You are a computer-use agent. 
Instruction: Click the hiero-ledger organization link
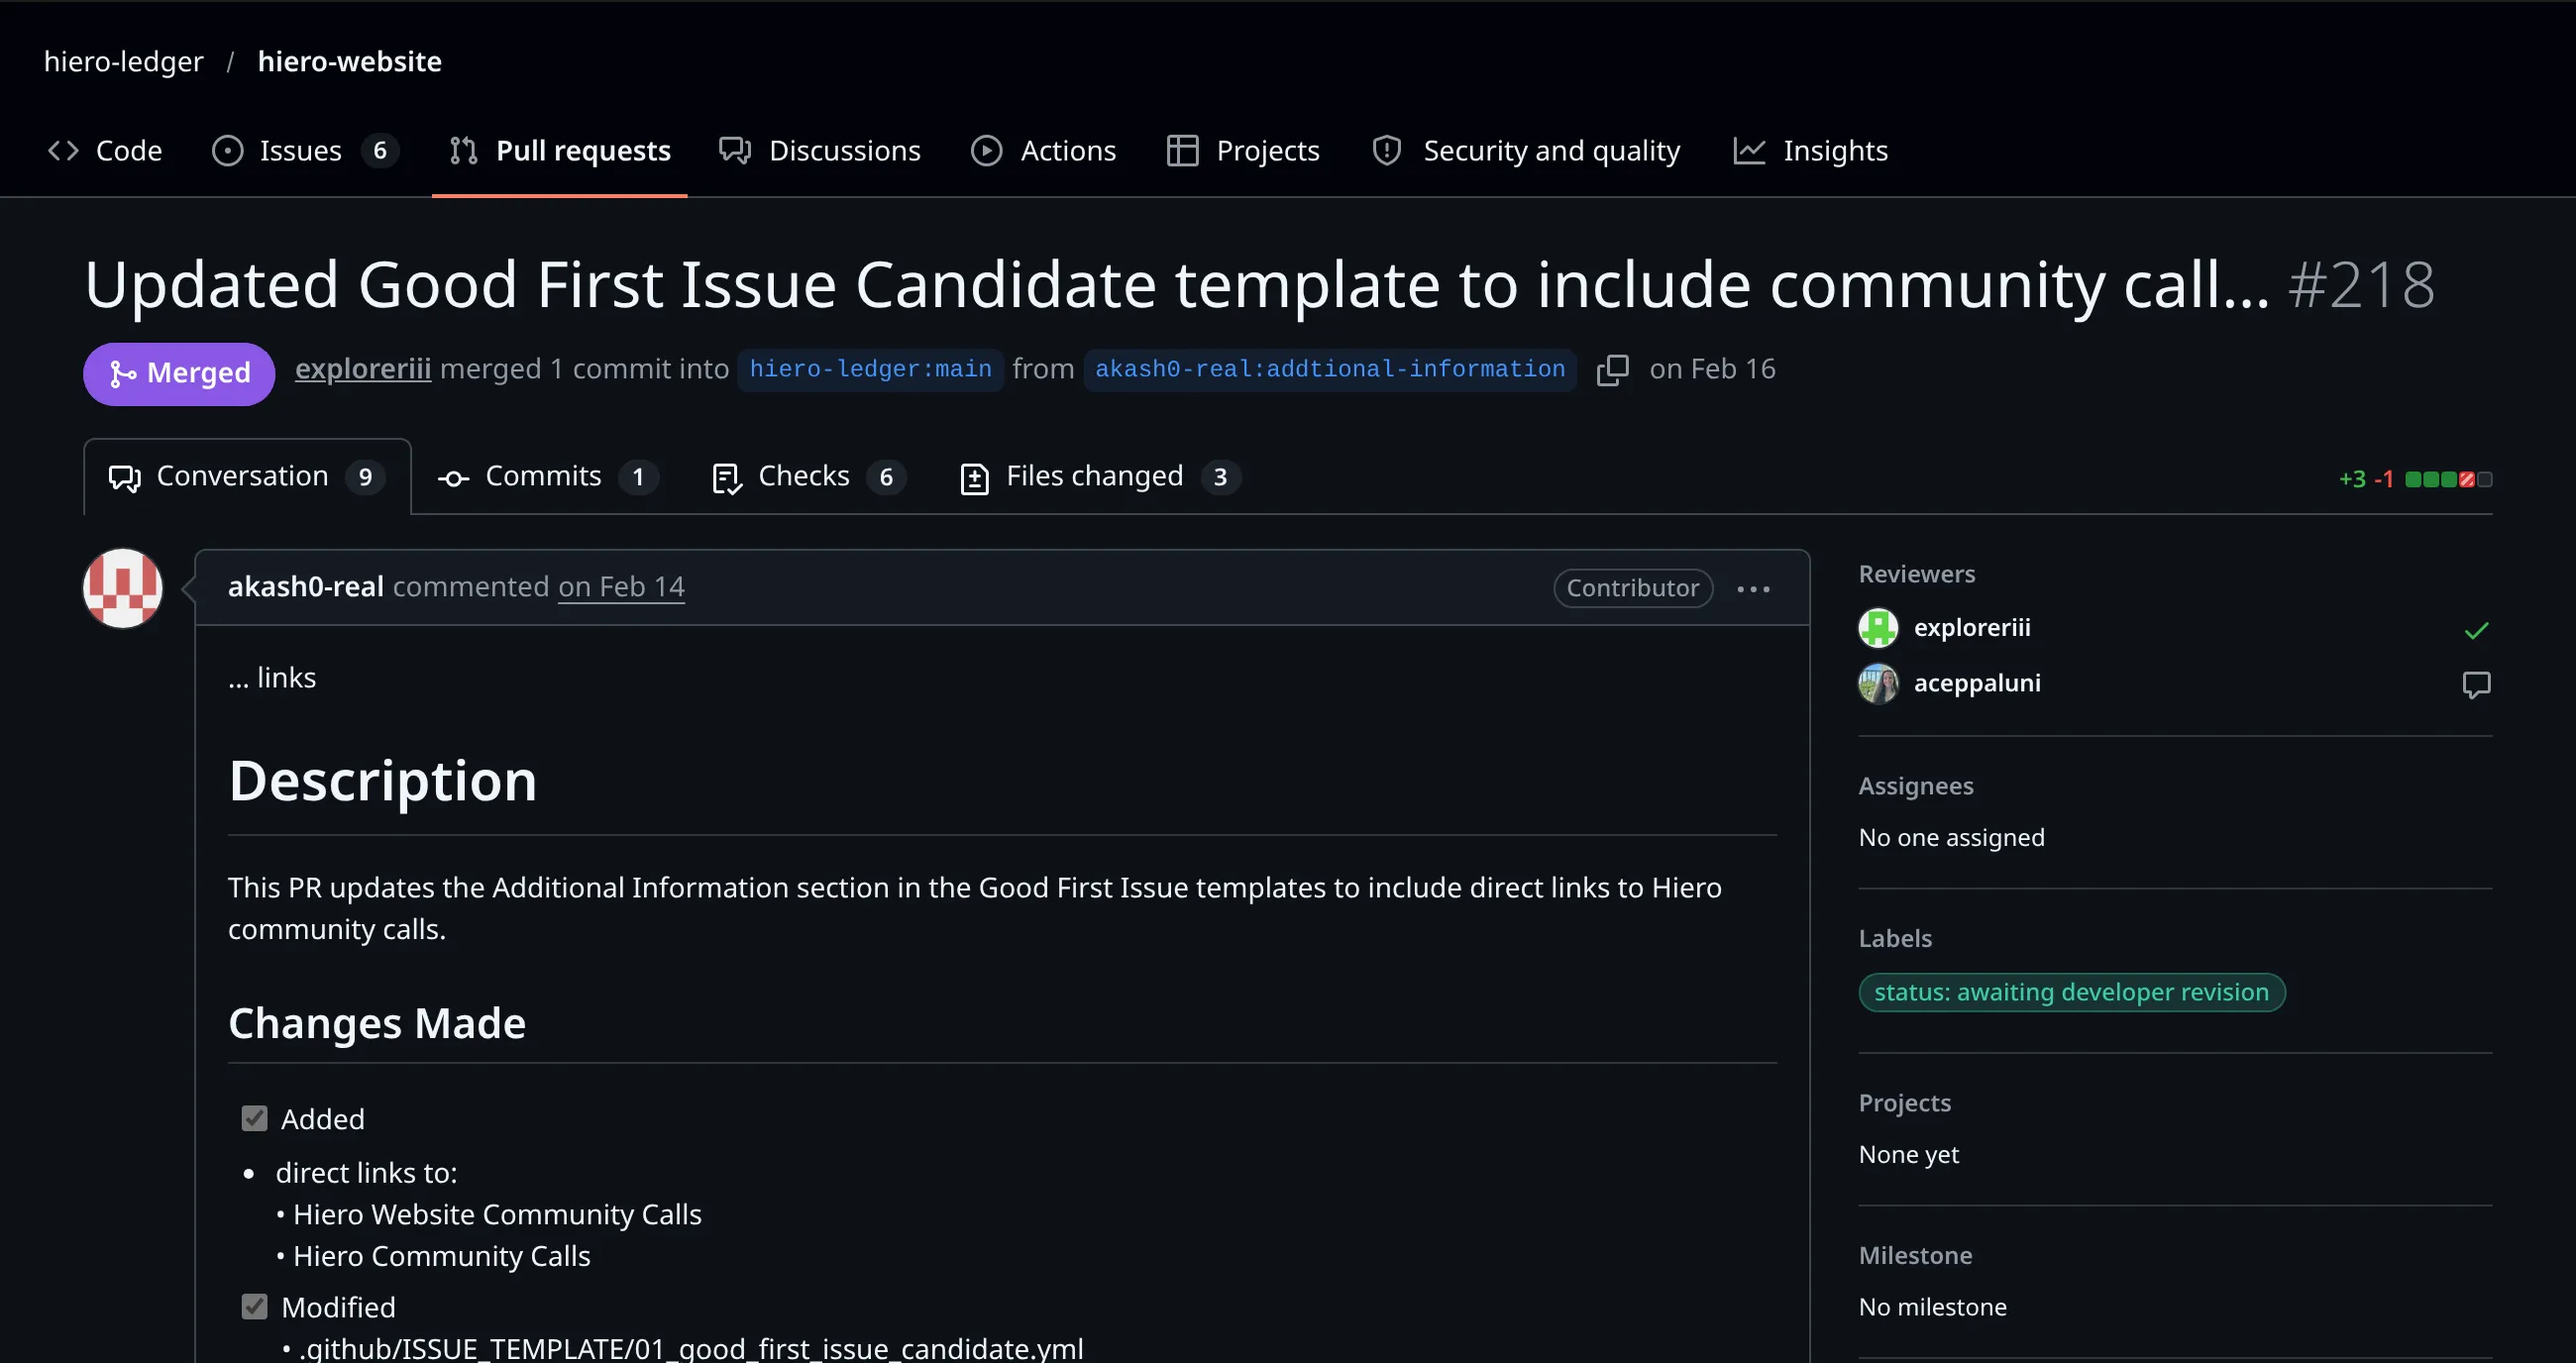coord(123,61)
